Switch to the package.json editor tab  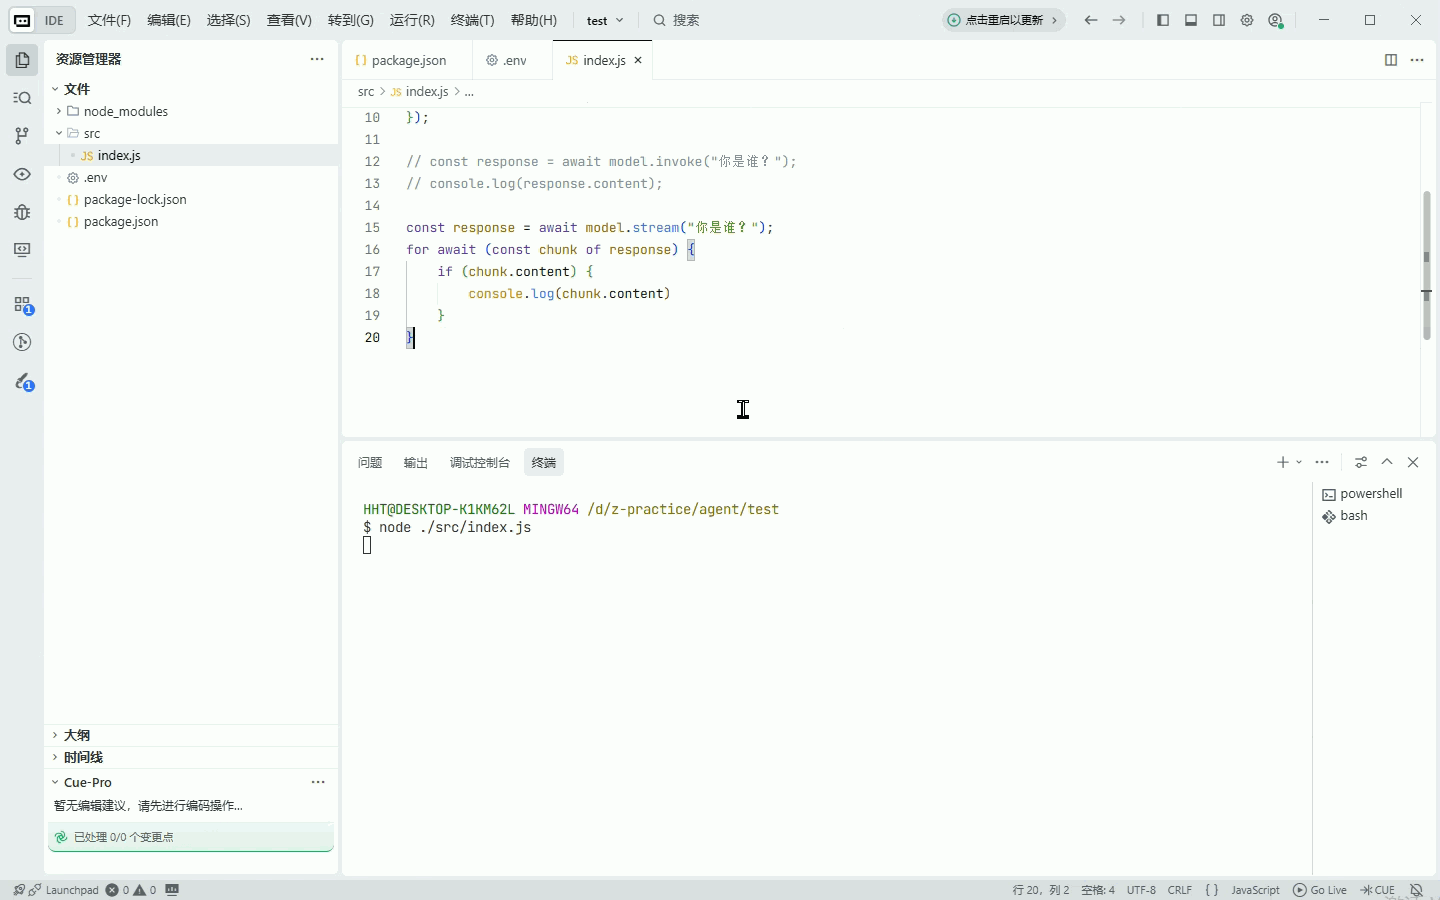point(401,60)
